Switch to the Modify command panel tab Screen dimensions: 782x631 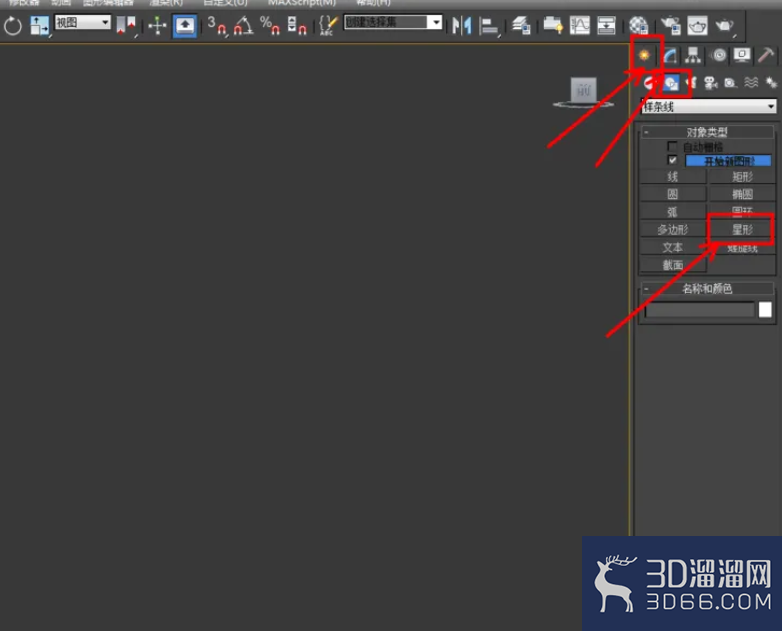[670, 55]
